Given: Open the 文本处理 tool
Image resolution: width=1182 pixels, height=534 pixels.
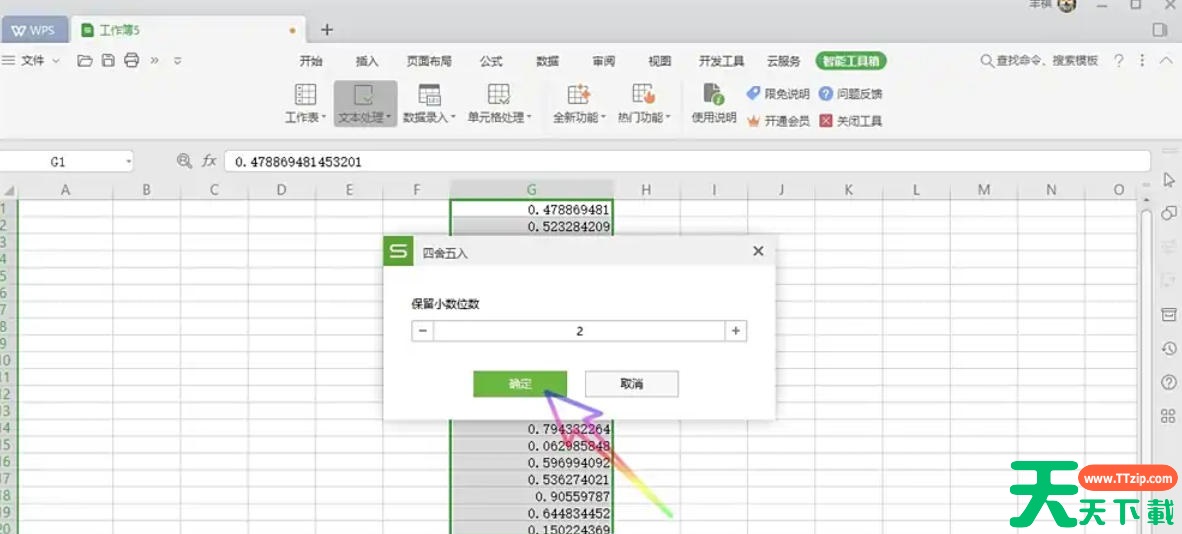Looking at the screenshot, I should pos(366,103).
